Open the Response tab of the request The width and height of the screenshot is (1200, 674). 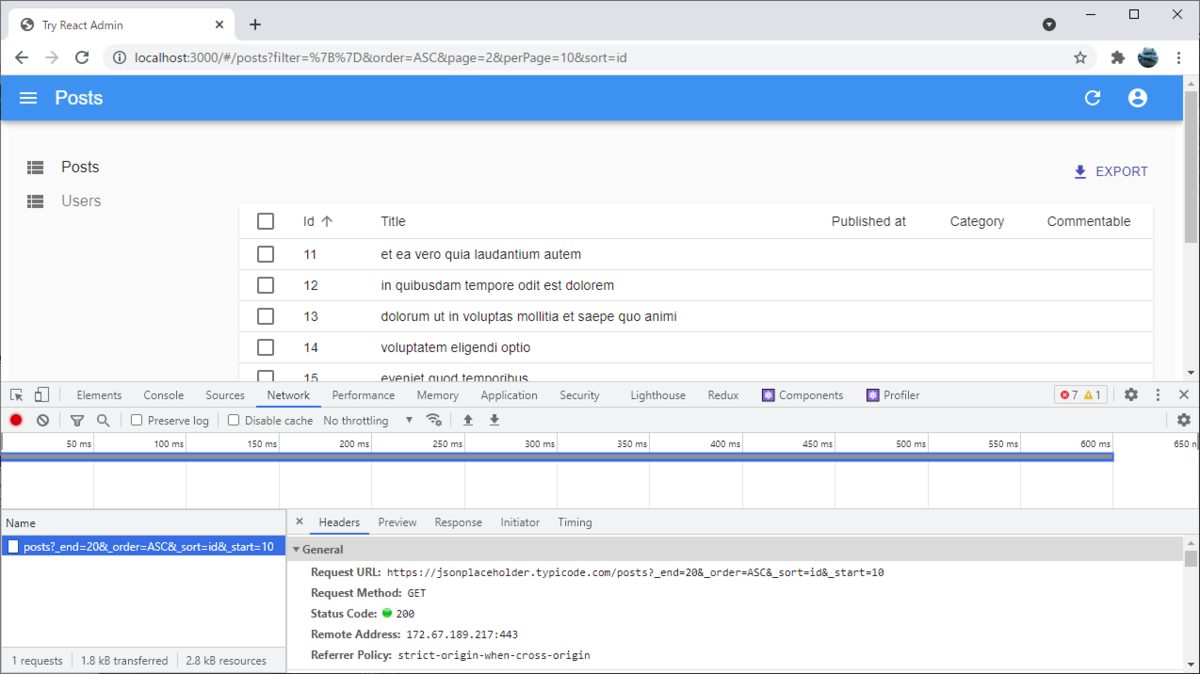pyautogui.click(x=458, y=521)
